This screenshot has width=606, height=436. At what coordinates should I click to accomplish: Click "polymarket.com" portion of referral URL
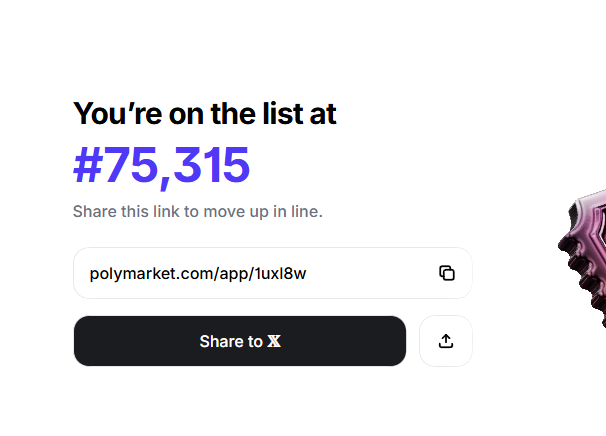click(x=145, y=273)
